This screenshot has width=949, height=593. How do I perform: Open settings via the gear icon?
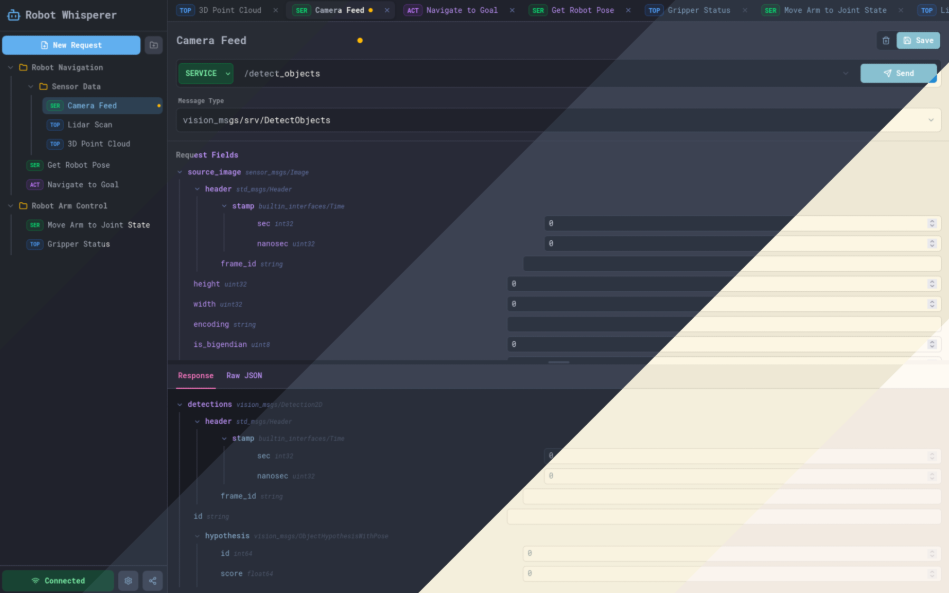(x=128, y=580)
